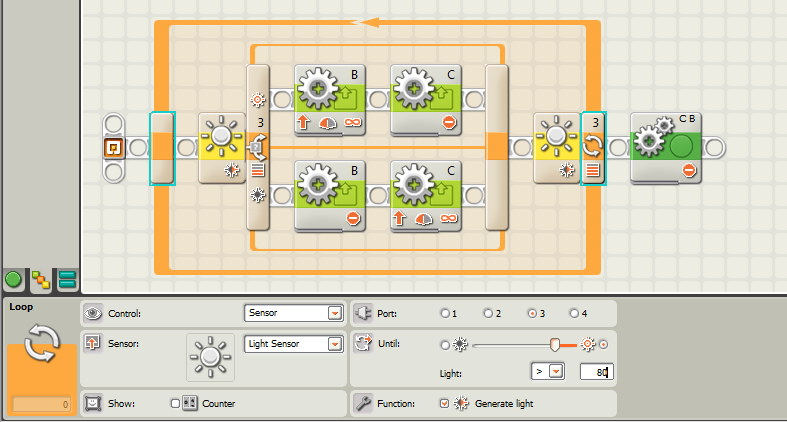
Task: Select bottom Motor B block in switch
Action: click(x=328, y=195)
